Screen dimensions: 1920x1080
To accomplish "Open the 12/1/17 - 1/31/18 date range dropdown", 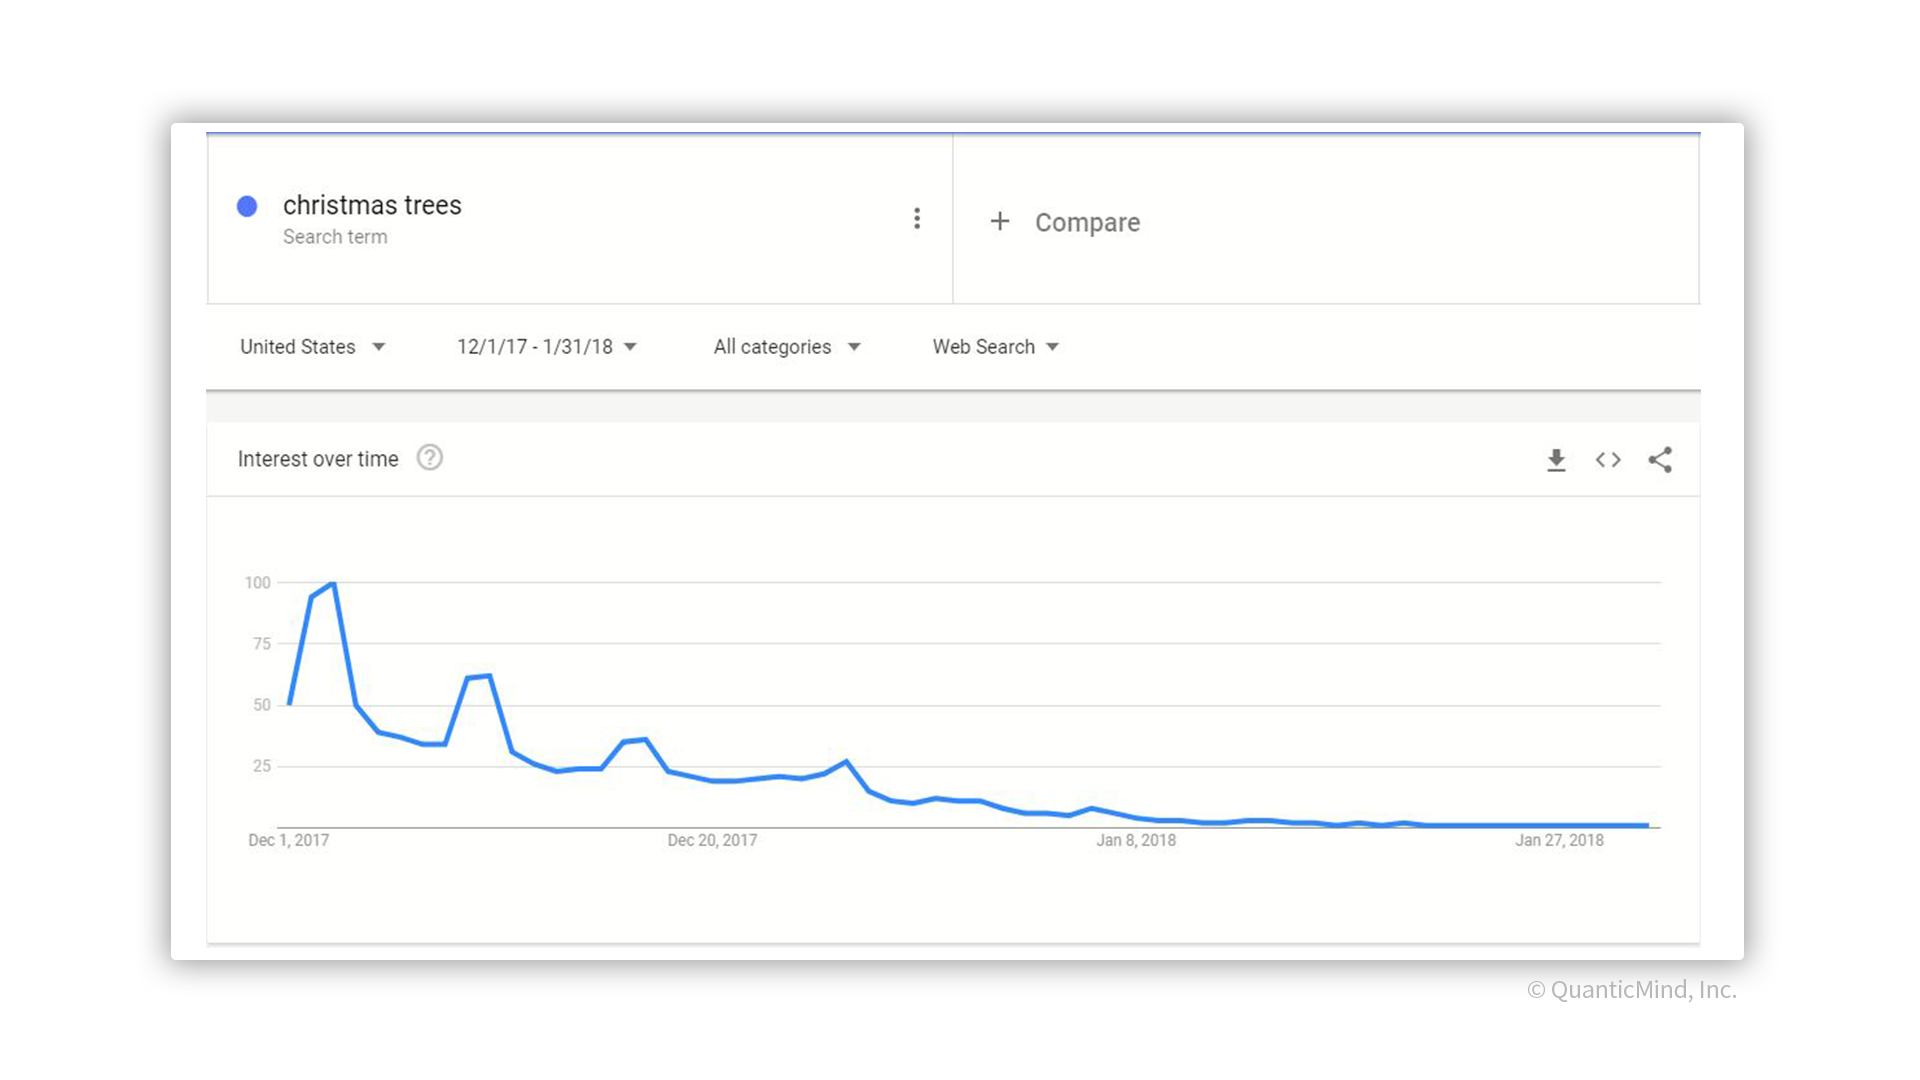I will [547, 347].
